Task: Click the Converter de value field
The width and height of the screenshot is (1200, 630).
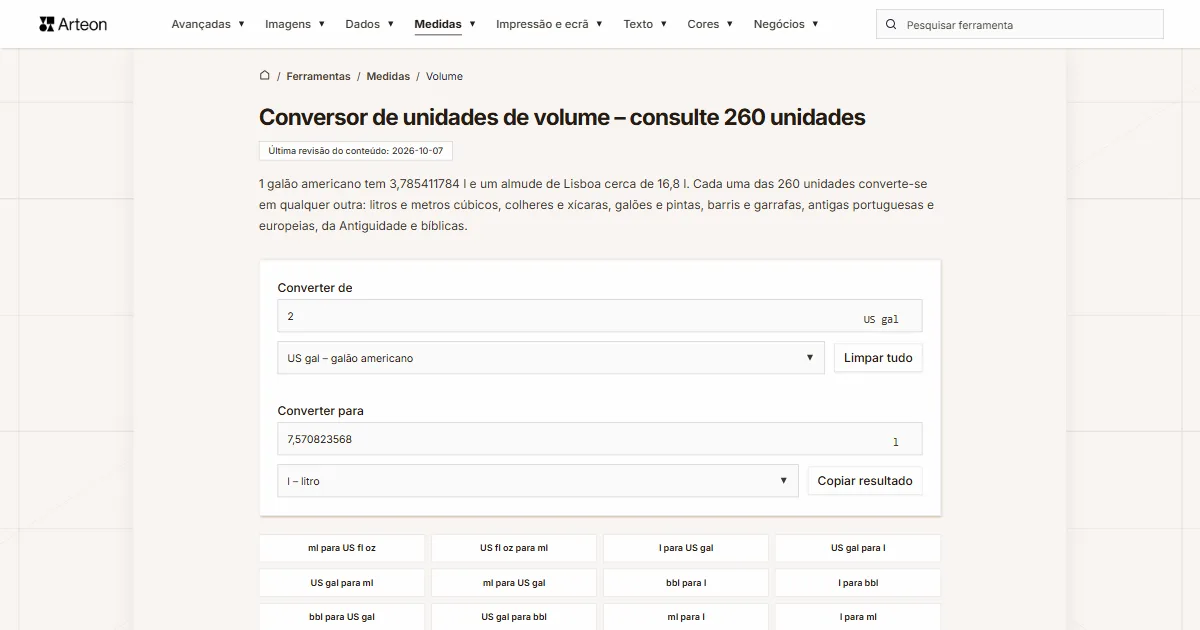Action: coord(600,316)
